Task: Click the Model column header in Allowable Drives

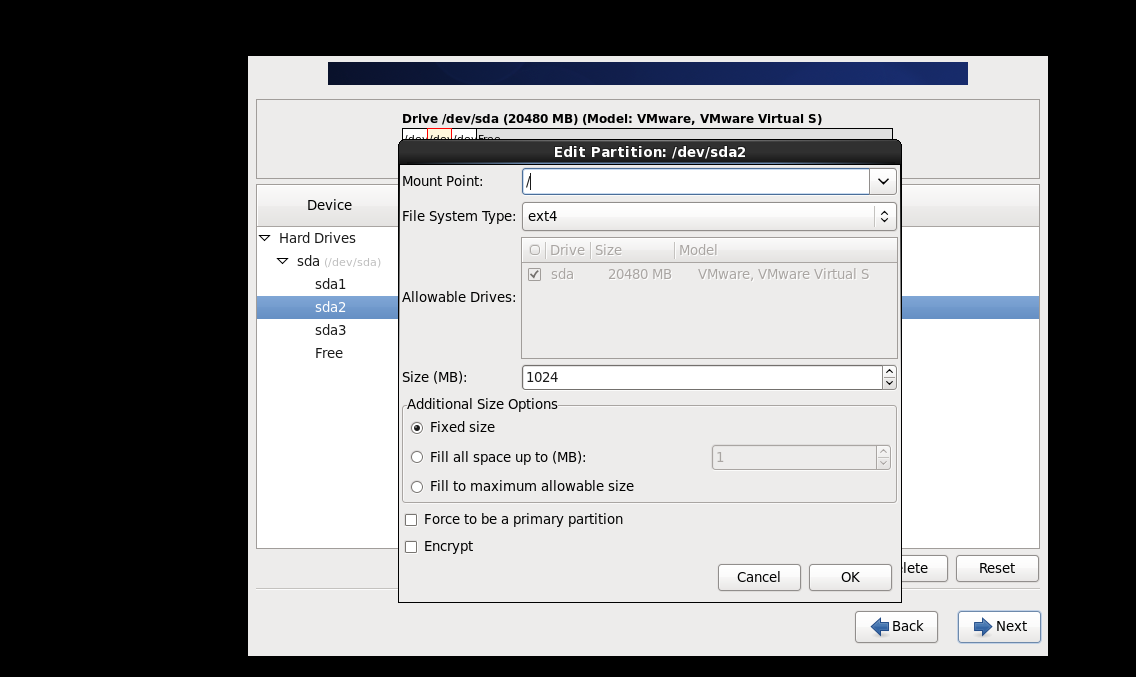Action: 785,250
